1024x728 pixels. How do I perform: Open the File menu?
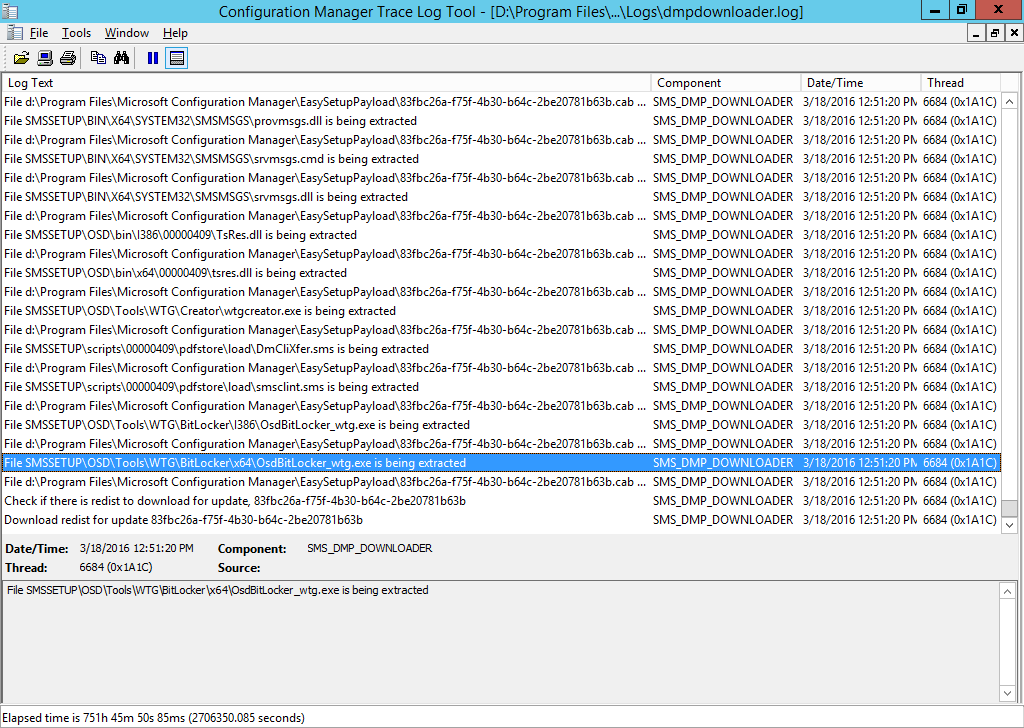point(39,33)
